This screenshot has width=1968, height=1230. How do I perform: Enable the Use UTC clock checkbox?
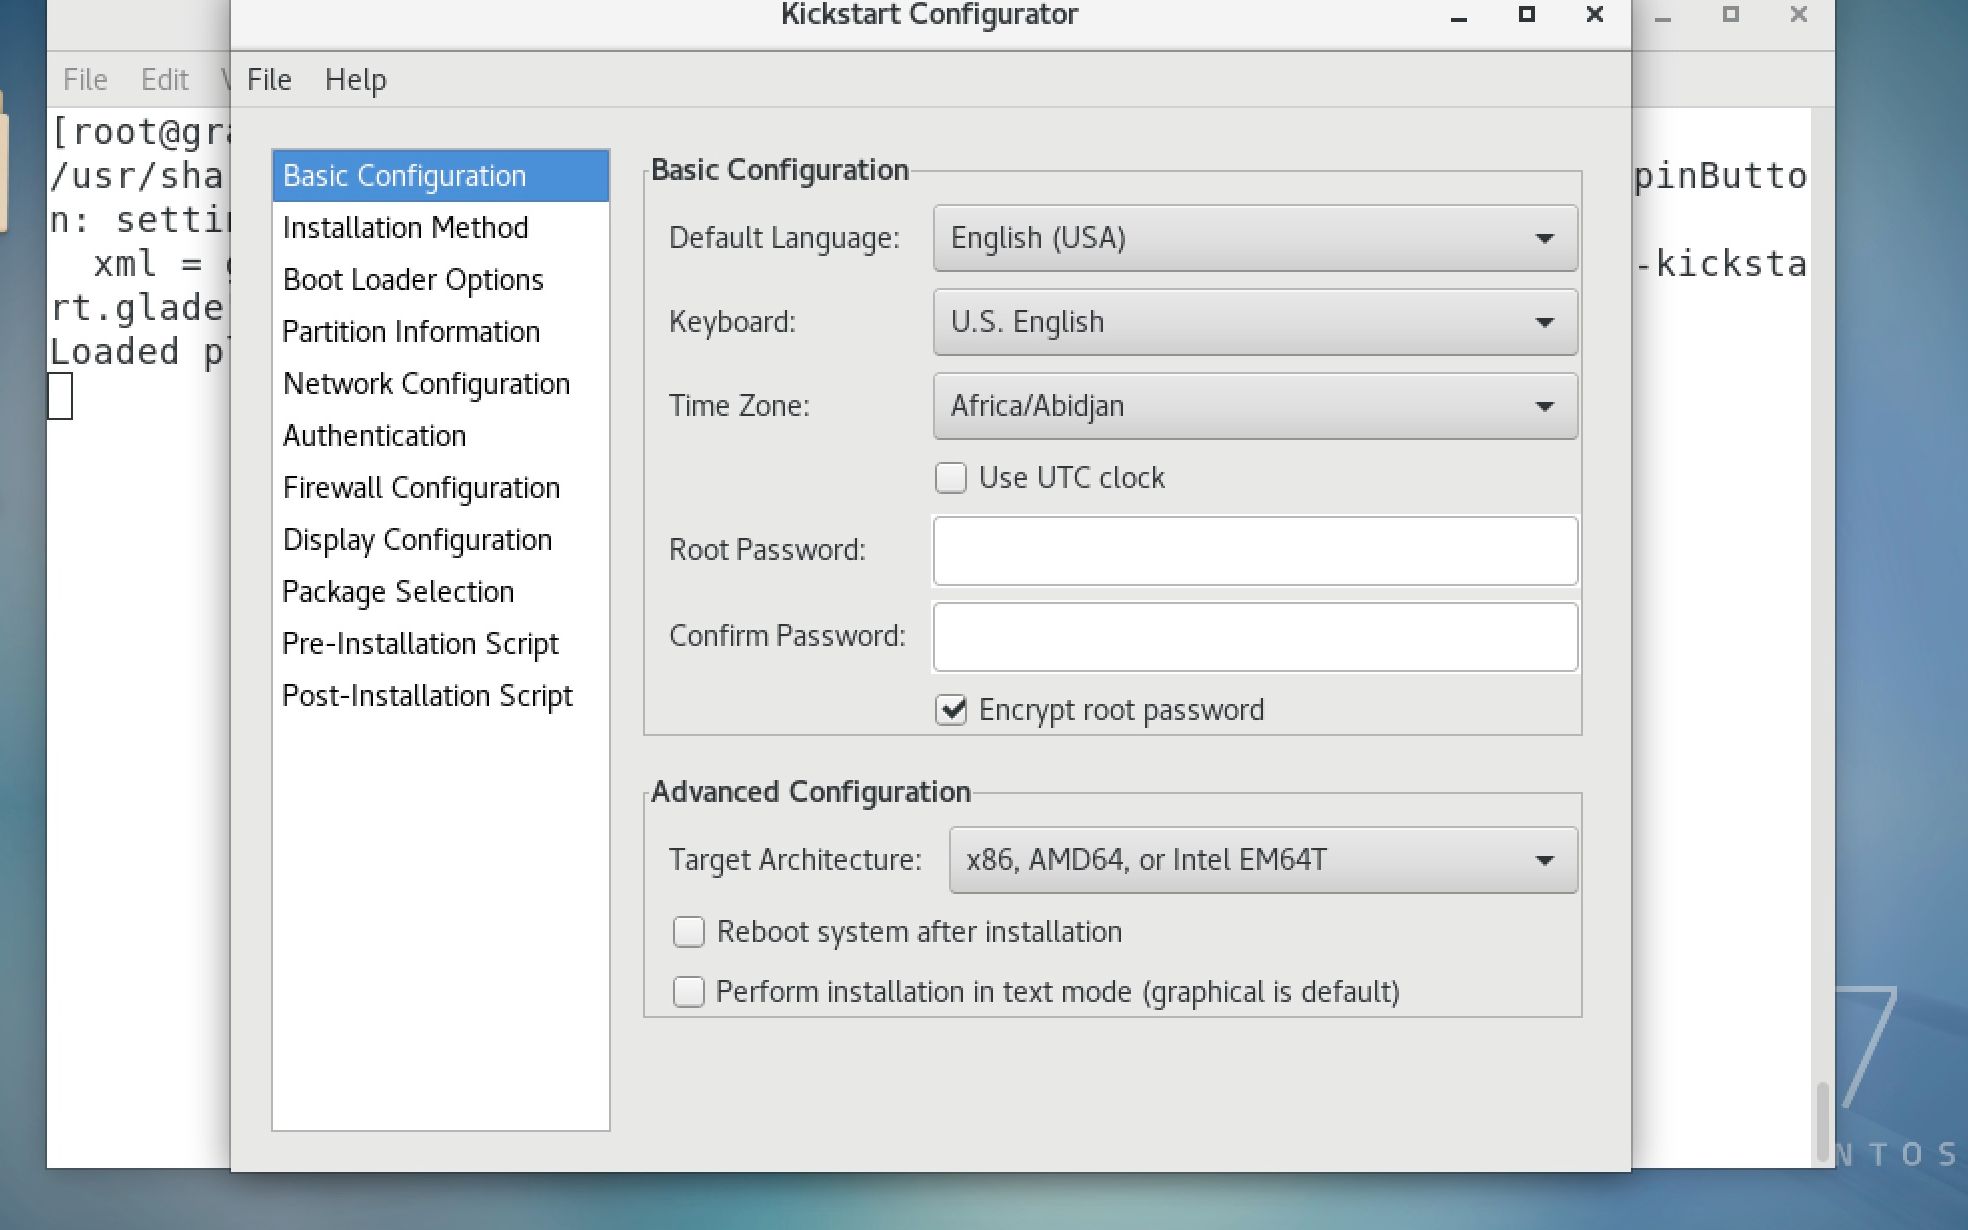point(951,478)
